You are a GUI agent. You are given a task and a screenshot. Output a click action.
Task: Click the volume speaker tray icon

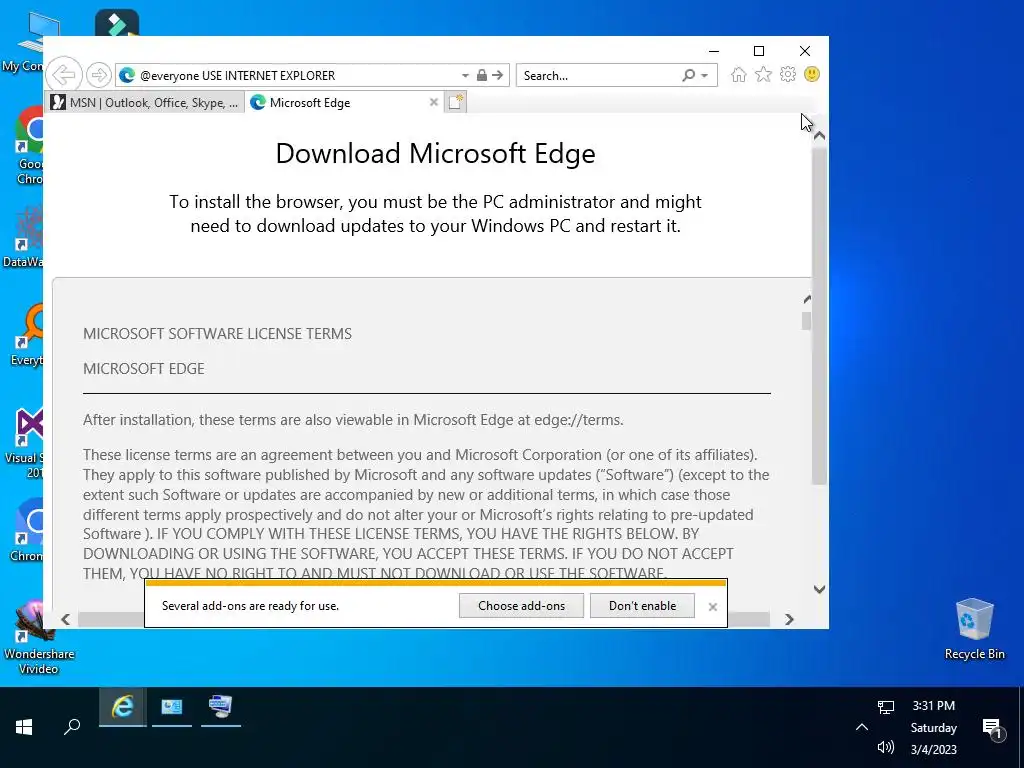pos(886,747)
